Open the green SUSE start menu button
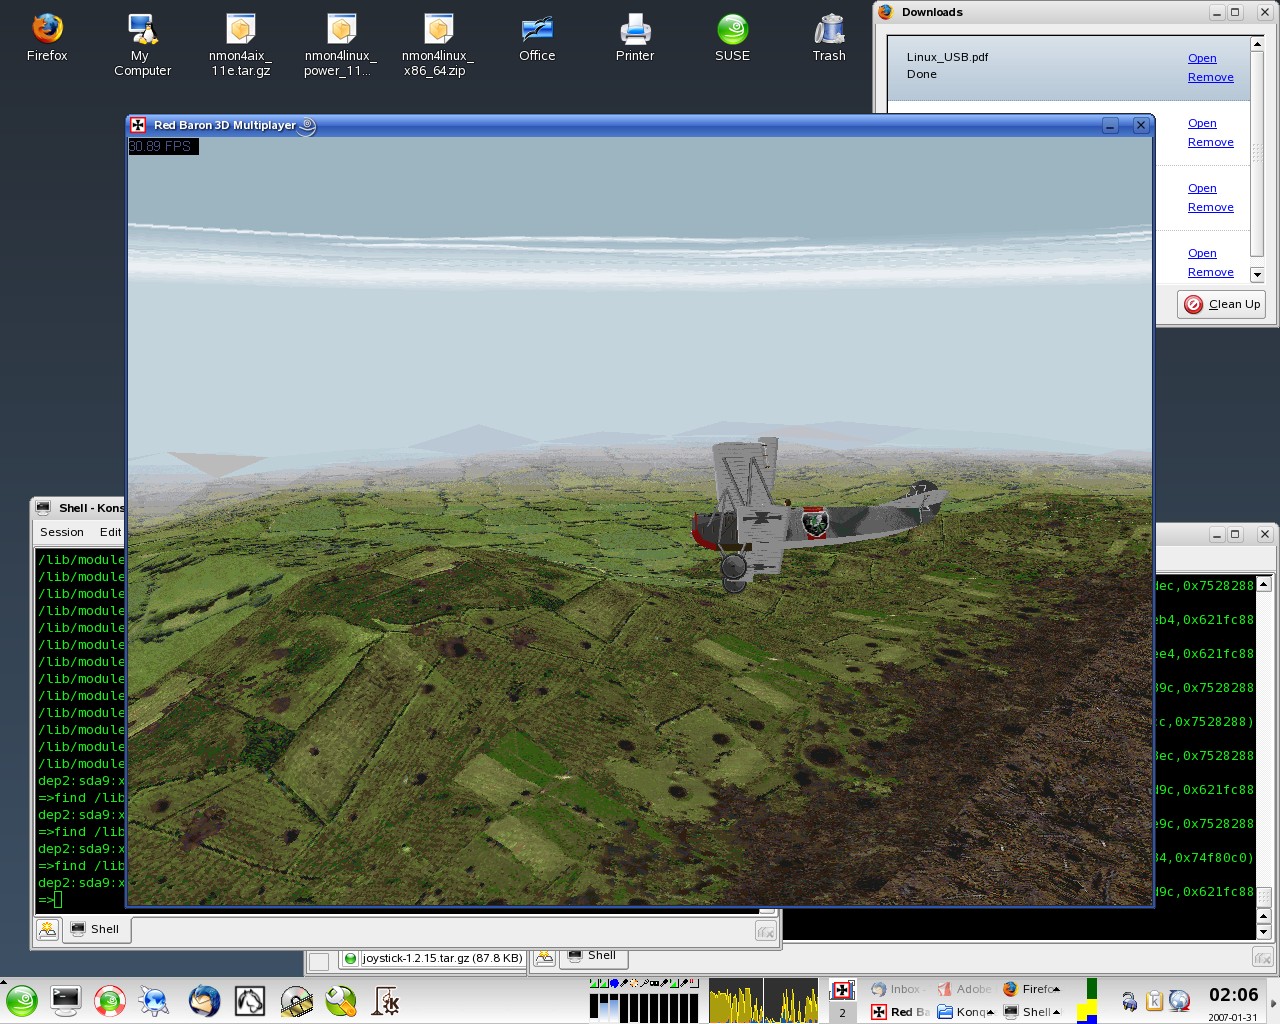The width and height of the screenshot is (1280, 1024). [x=22, y=1000]
